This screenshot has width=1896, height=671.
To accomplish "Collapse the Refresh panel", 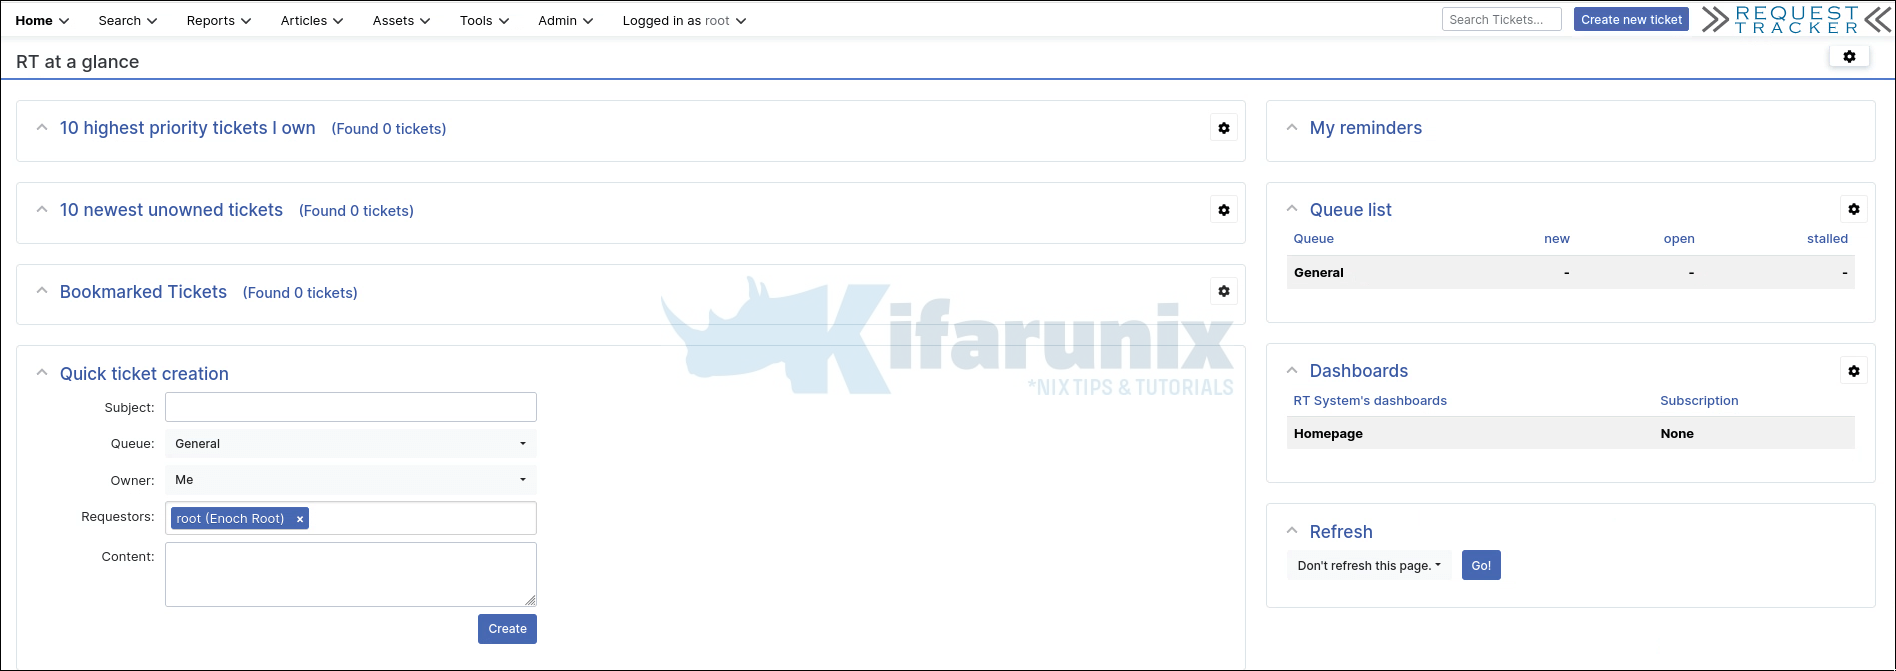I will pyautogui.click(x=1292, y=531).
